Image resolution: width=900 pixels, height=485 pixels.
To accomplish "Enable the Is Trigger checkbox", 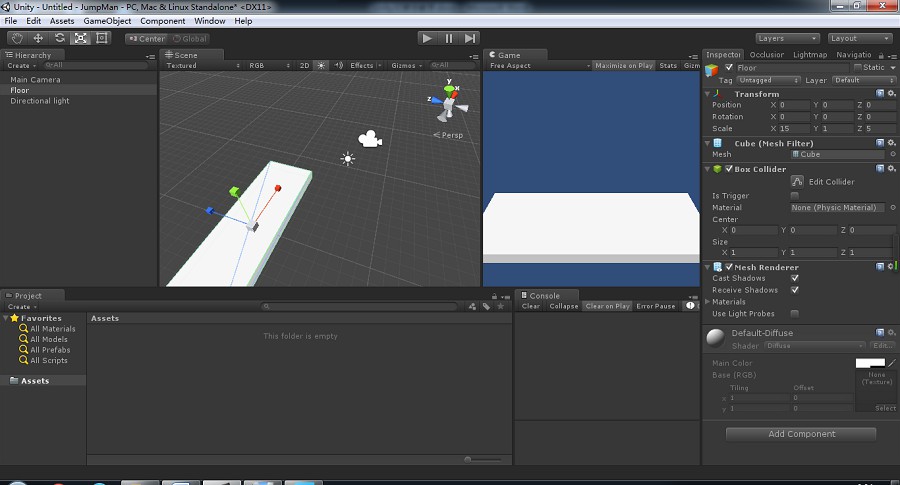I will (794, 196).
